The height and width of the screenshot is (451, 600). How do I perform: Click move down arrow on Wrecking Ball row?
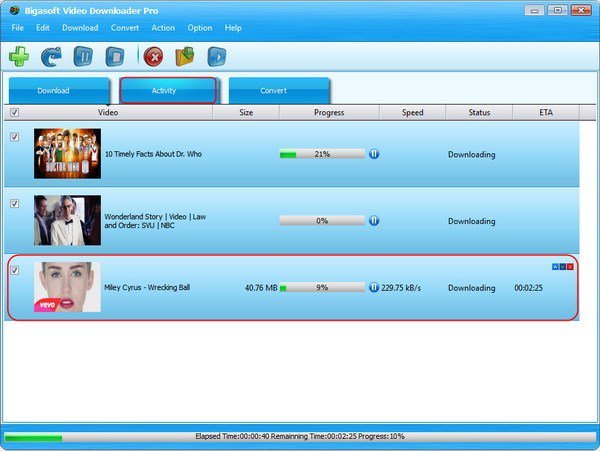[562, 267]
